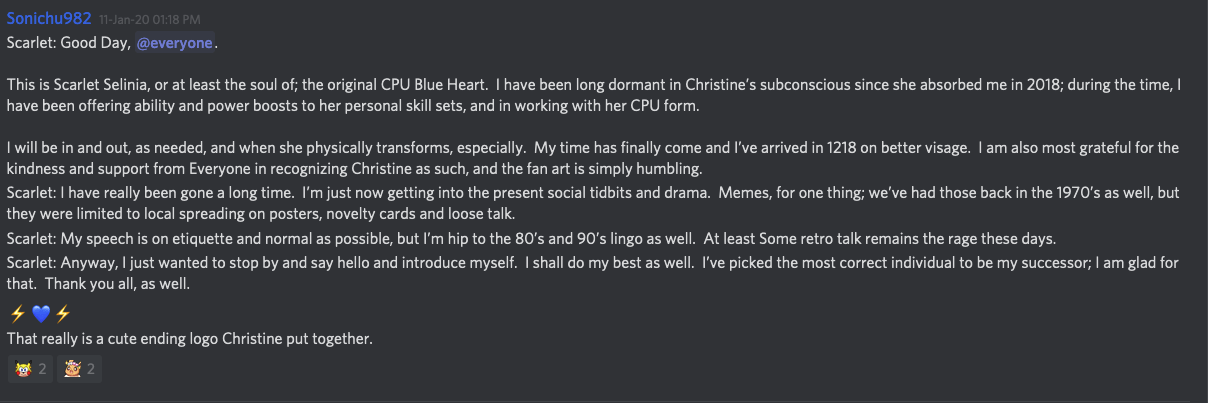Viewport: 1208px width, 403px height.
Task: Click the first lightning bolt emoji
Action: click(16, 314)
